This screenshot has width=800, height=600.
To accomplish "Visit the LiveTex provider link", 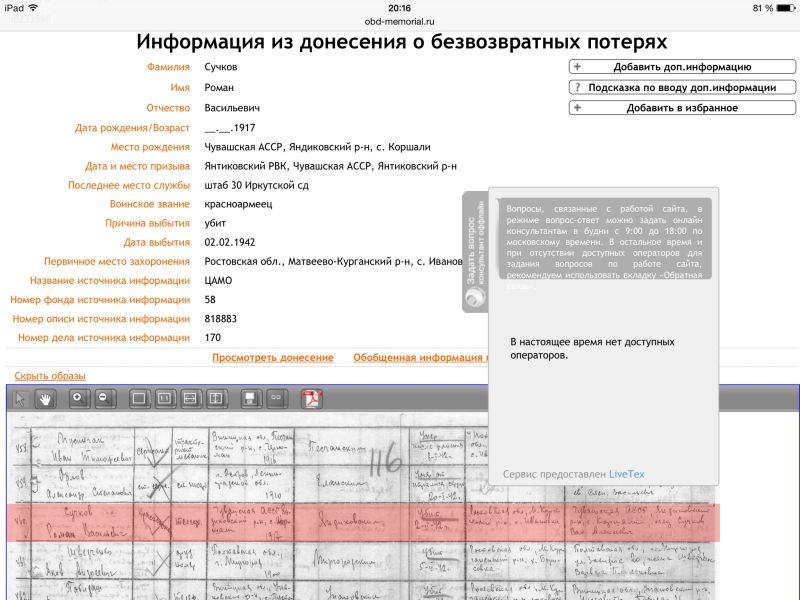I will pyautogui.click(x=627, y=474).
